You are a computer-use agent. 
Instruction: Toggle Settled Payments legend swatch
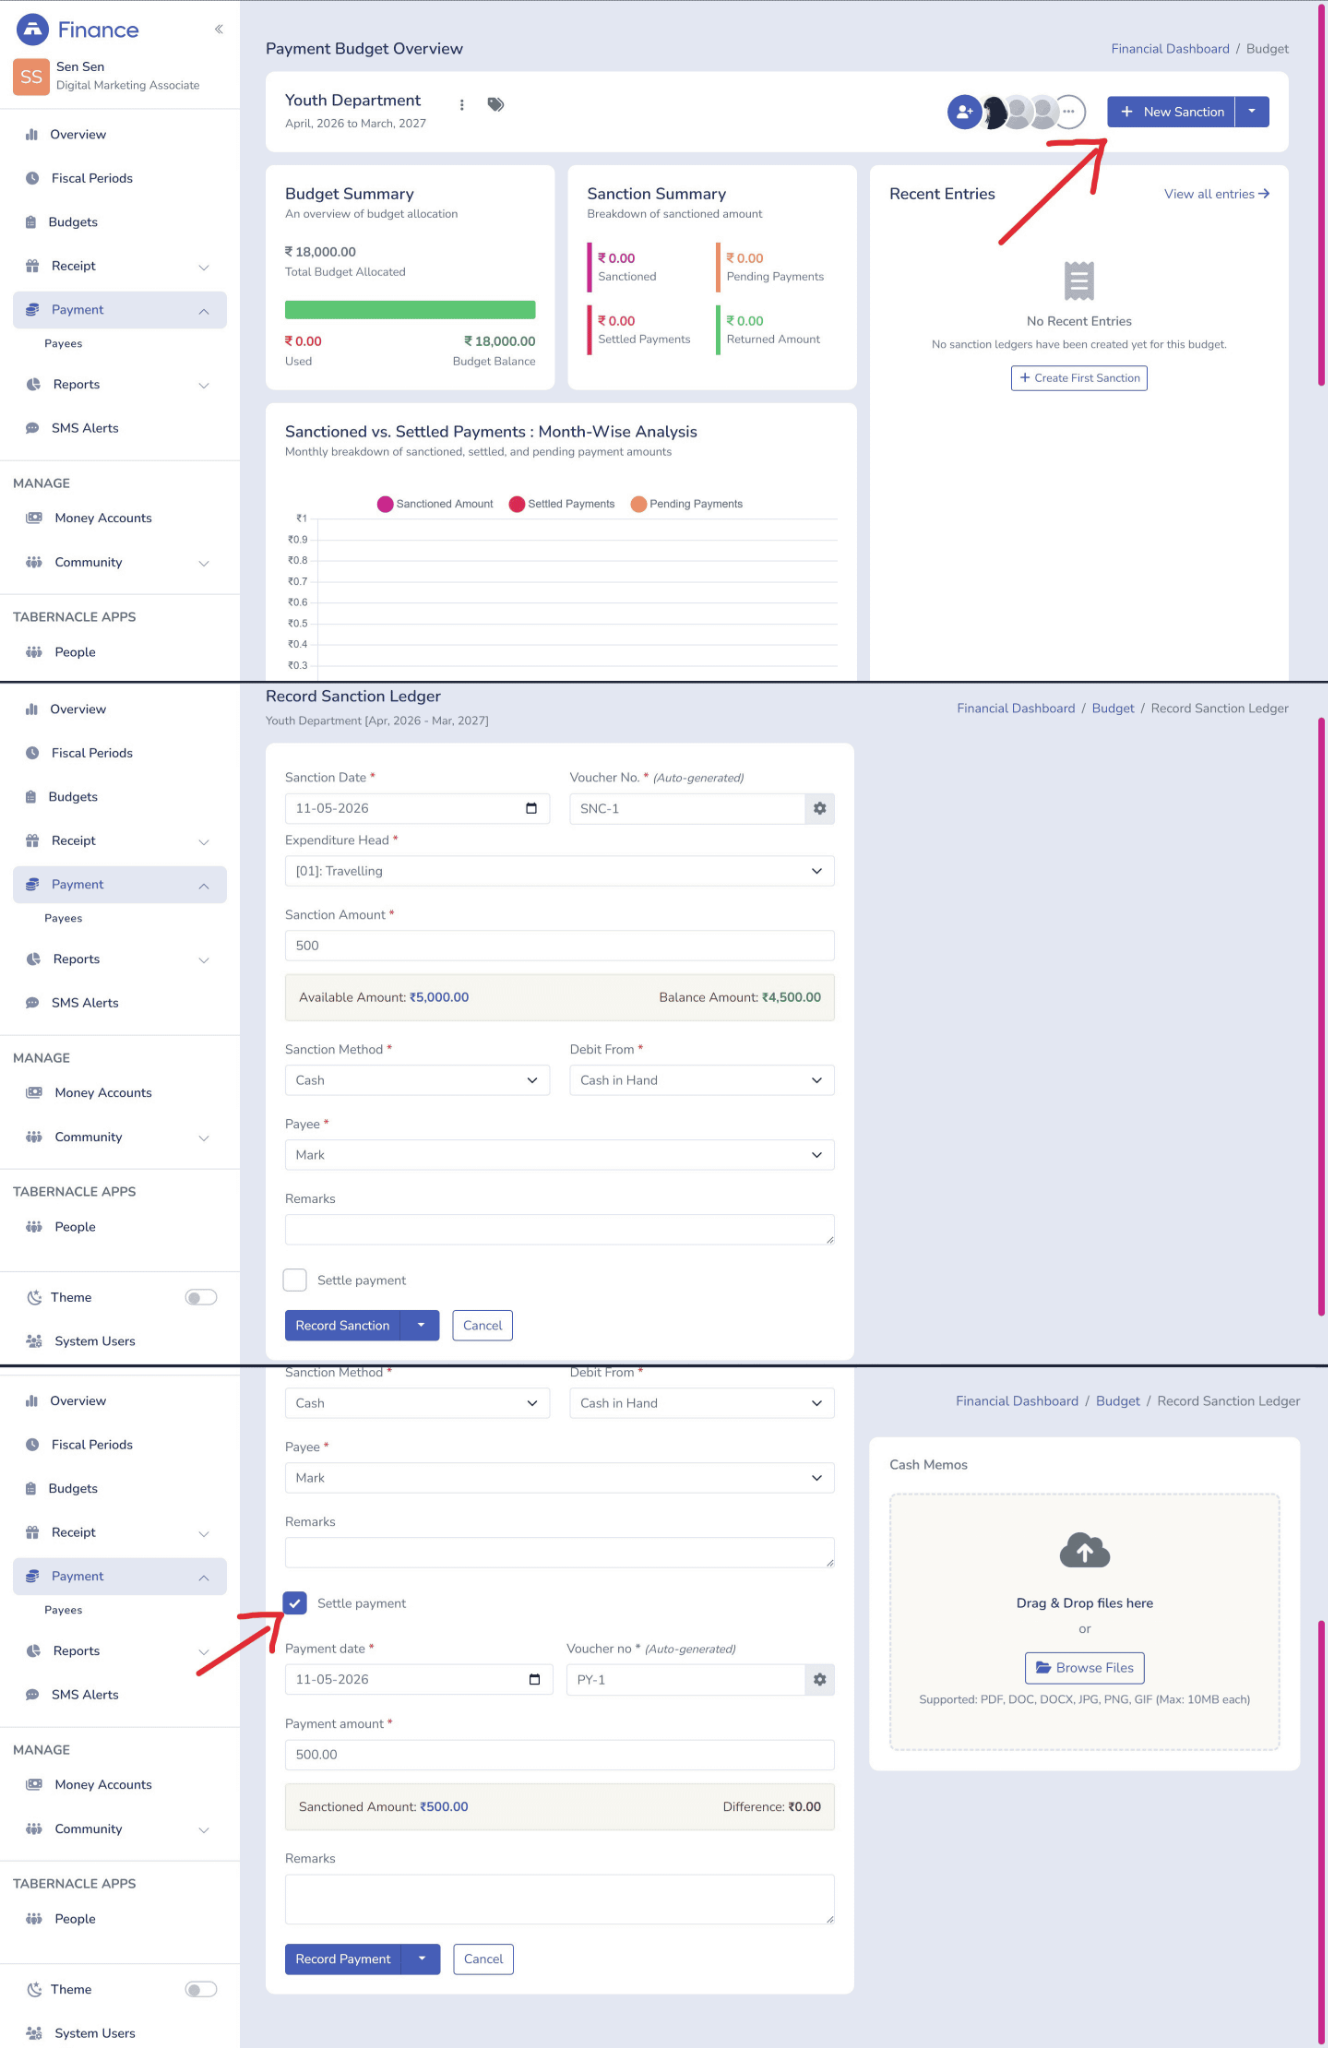[517, 504]
